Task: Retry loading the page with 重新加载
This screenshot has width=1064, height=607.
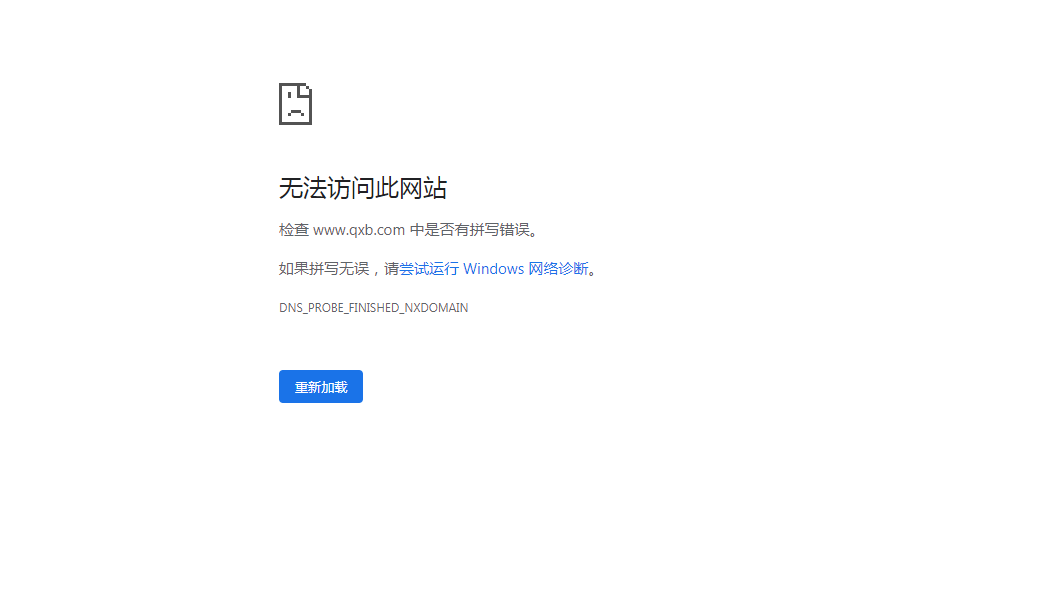Action: point(320,386)
